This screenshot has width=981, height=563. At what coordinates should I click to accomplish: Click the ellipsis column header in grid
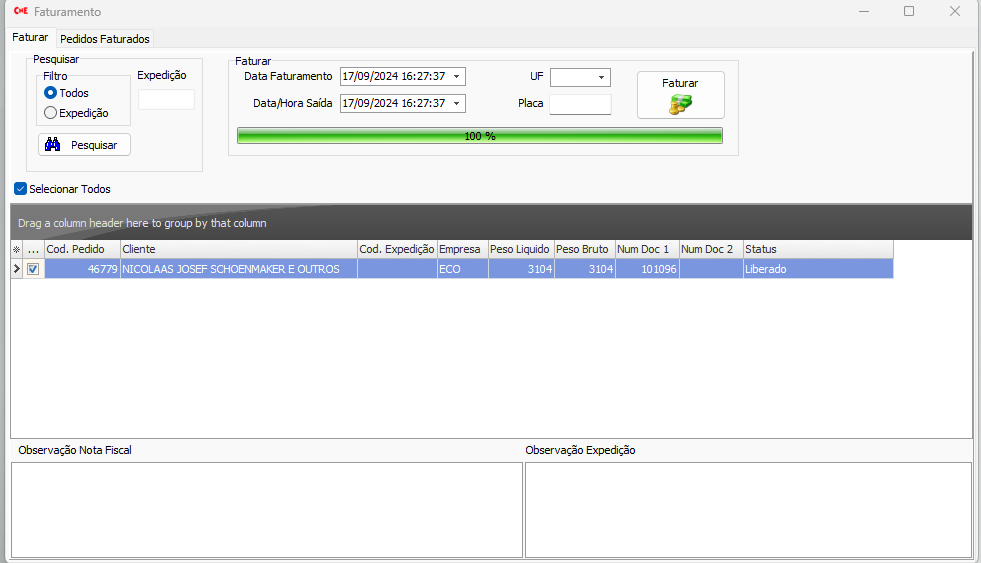tap(32, 249)
